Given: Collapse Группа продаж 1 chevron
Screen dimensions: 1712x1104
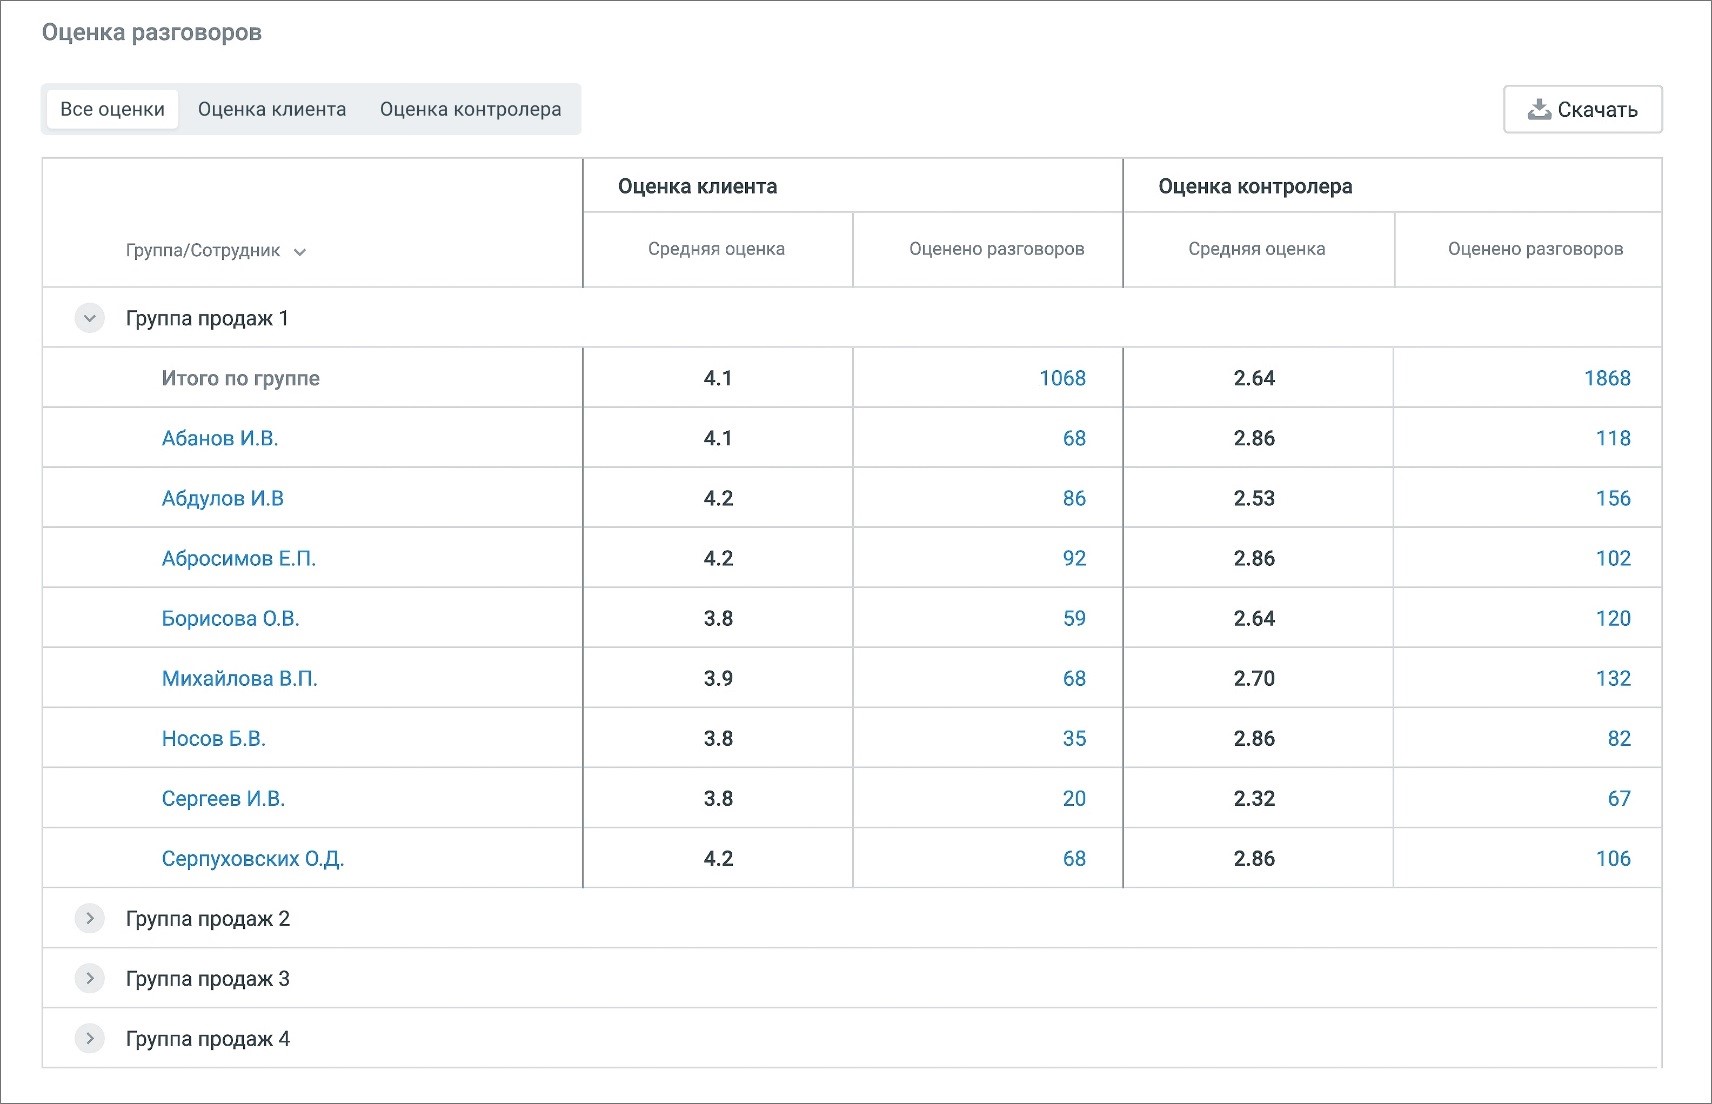Looking at the screenshot, I should click(x=90, y=319).
